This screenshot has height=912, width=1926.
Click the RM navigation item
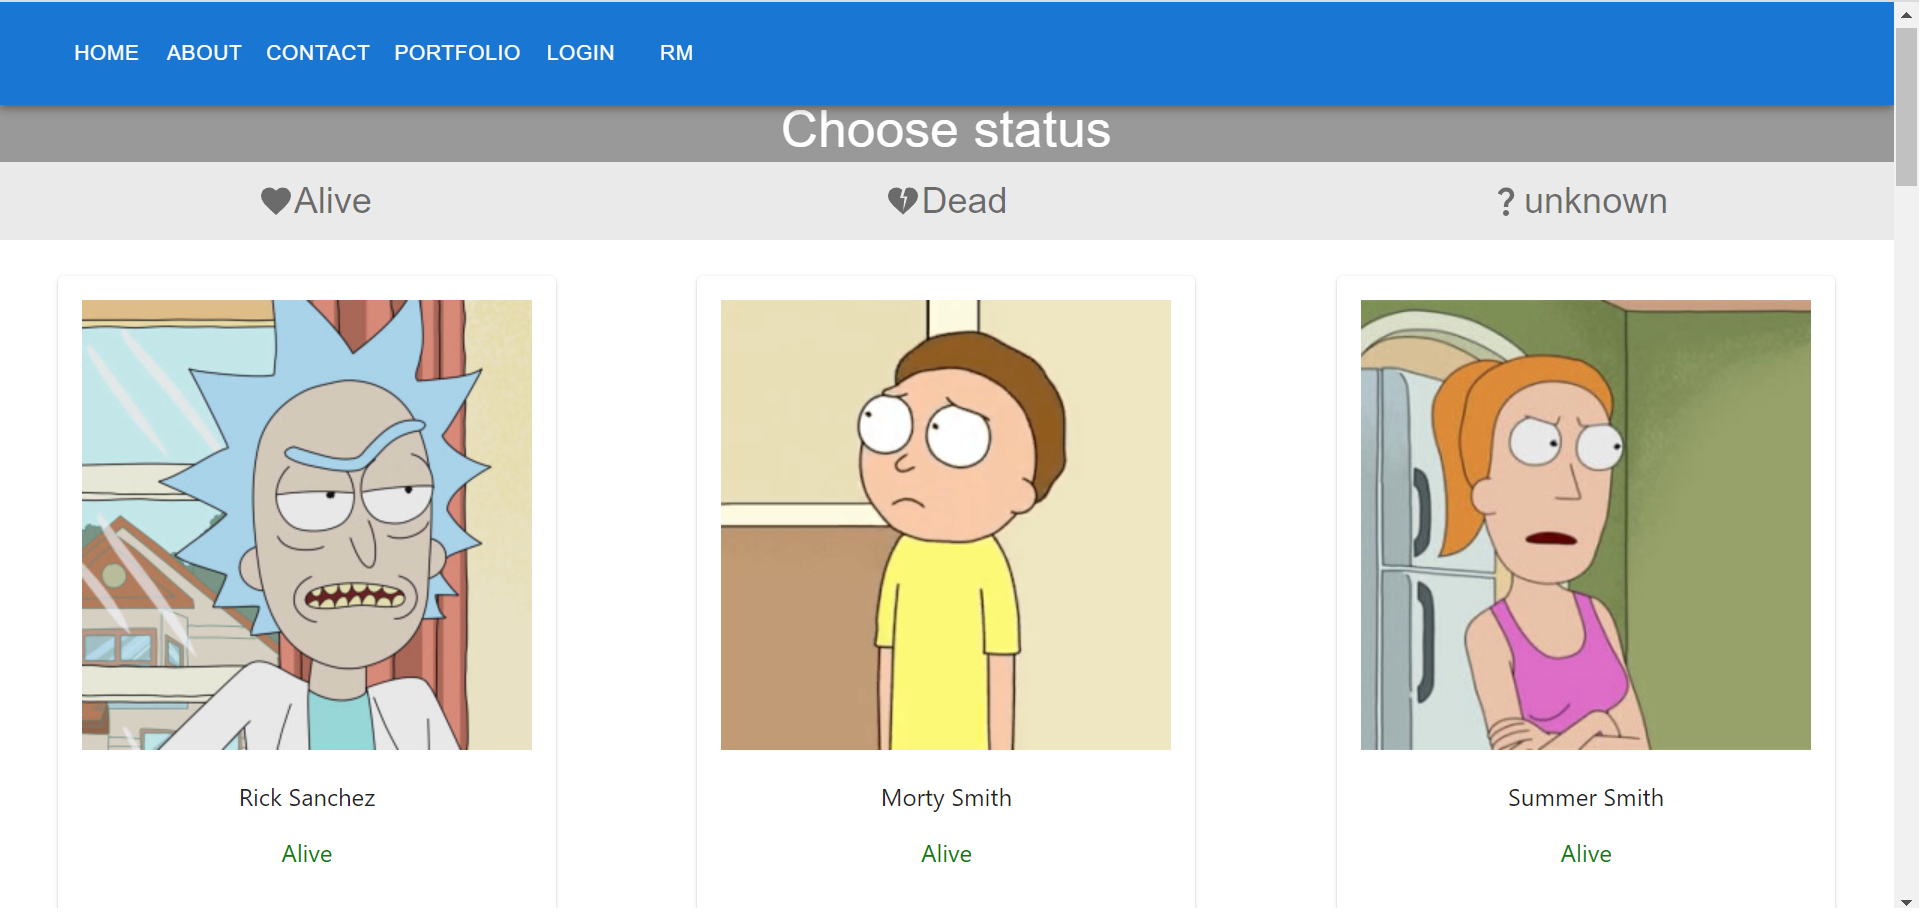tap(676, 53)
